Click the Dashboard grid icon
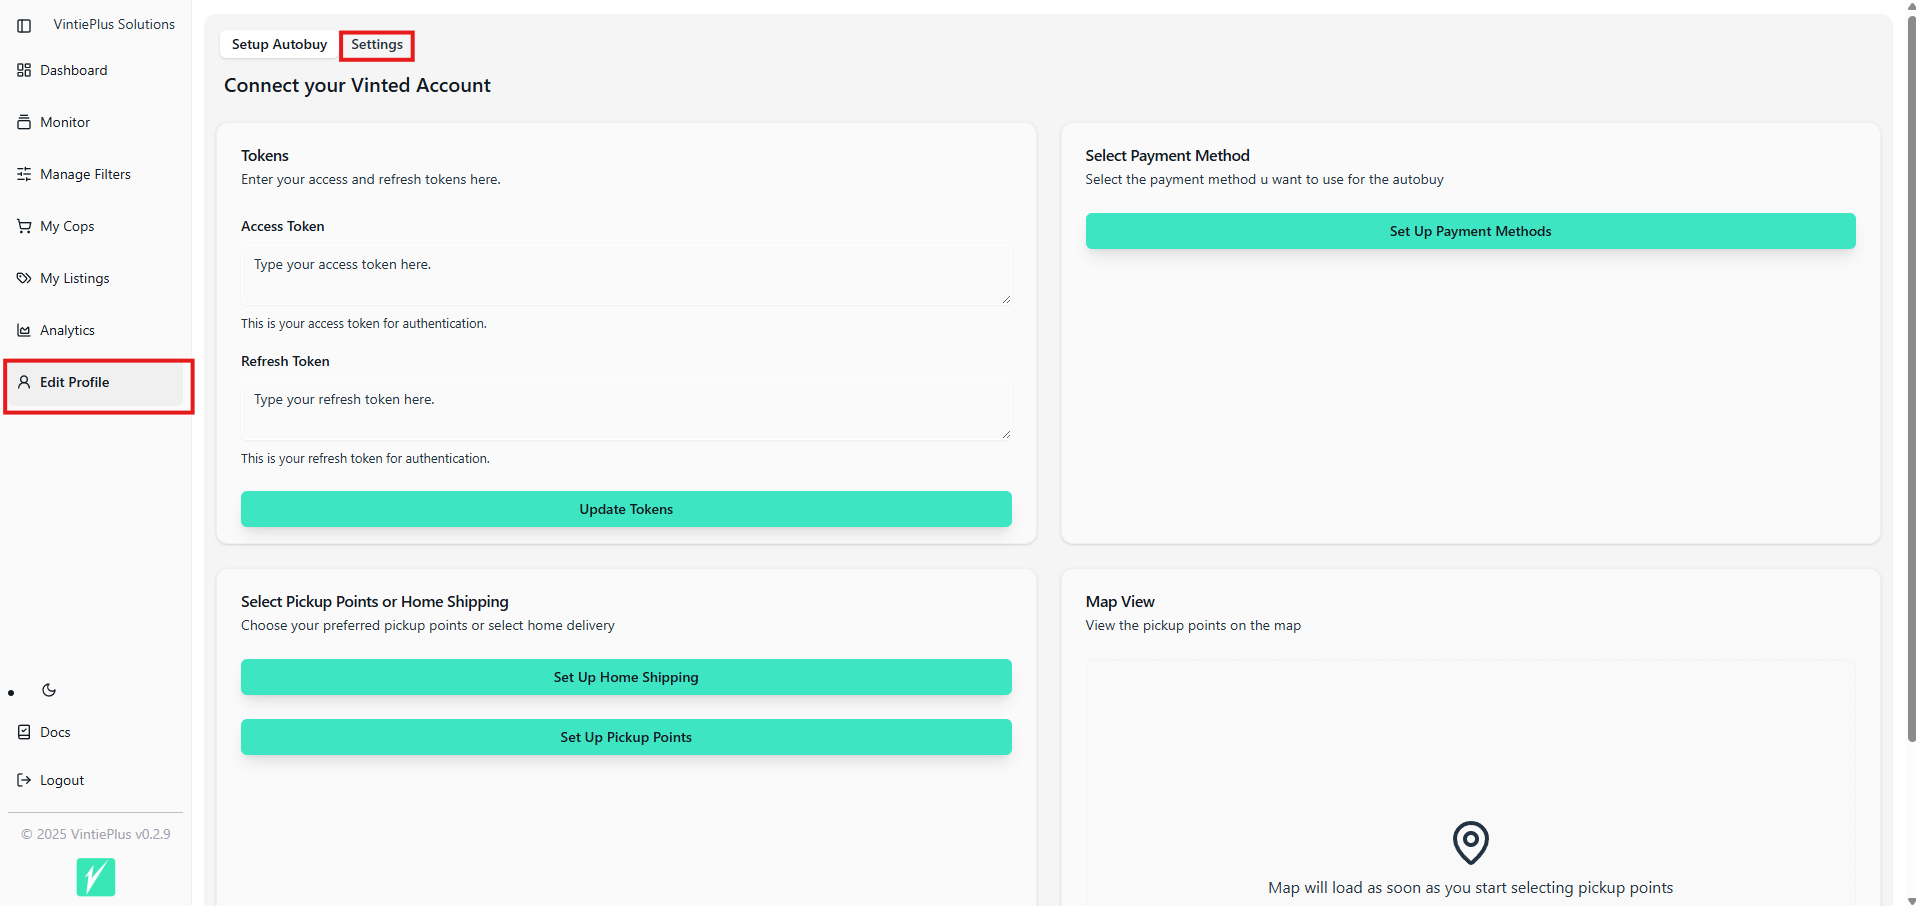1916x906 pixels. coord(24,70)
